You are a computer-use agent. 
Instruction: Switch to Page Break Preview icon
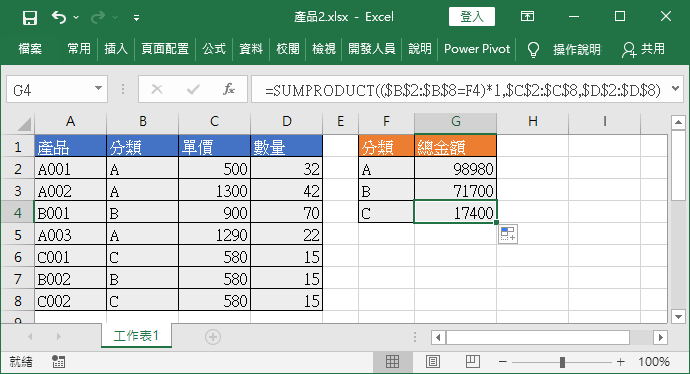click(473, 362)
